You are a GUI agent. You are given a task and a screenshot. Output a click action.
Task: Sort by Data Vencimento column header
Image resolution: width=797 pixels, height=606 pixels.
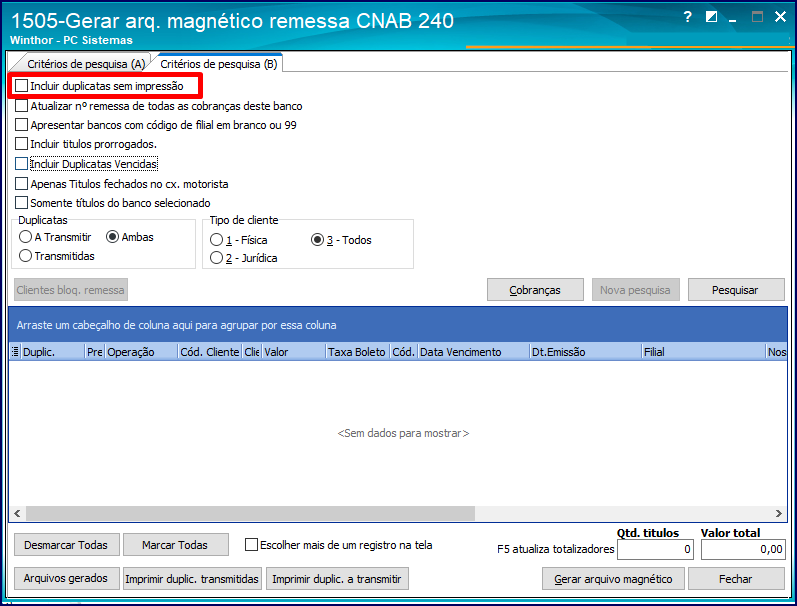click(473, 352)
